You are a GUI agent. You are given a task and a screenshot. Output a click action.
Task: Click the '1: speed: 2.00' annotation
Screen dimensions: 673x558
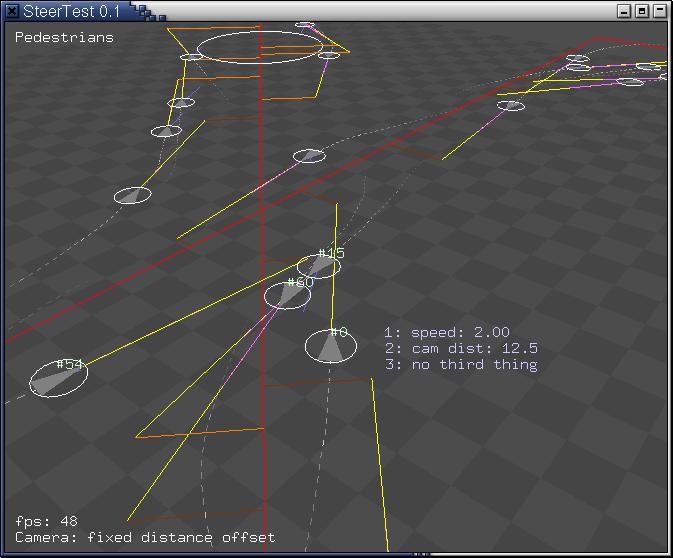point(447,332)
